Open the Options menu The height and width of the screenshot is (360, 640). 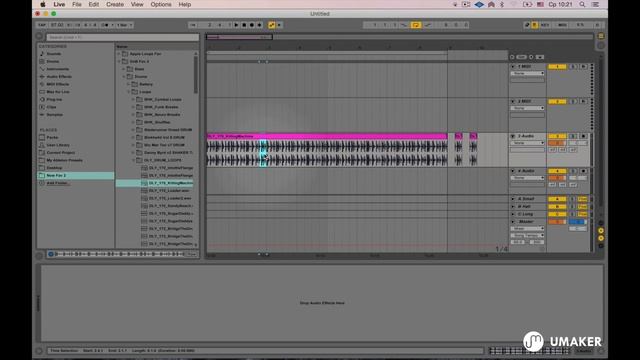click(x=161, y=4)
